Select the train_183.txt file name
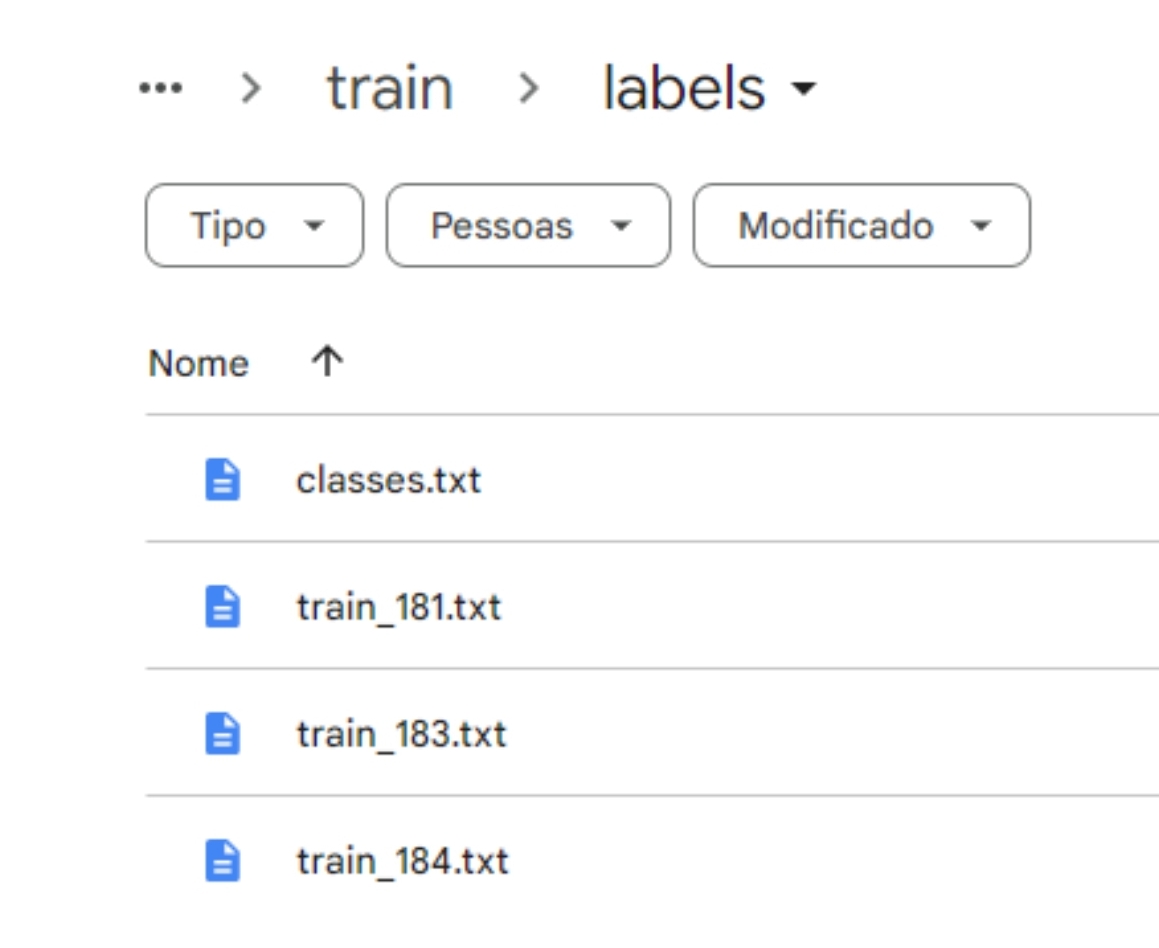 (401, 734)
